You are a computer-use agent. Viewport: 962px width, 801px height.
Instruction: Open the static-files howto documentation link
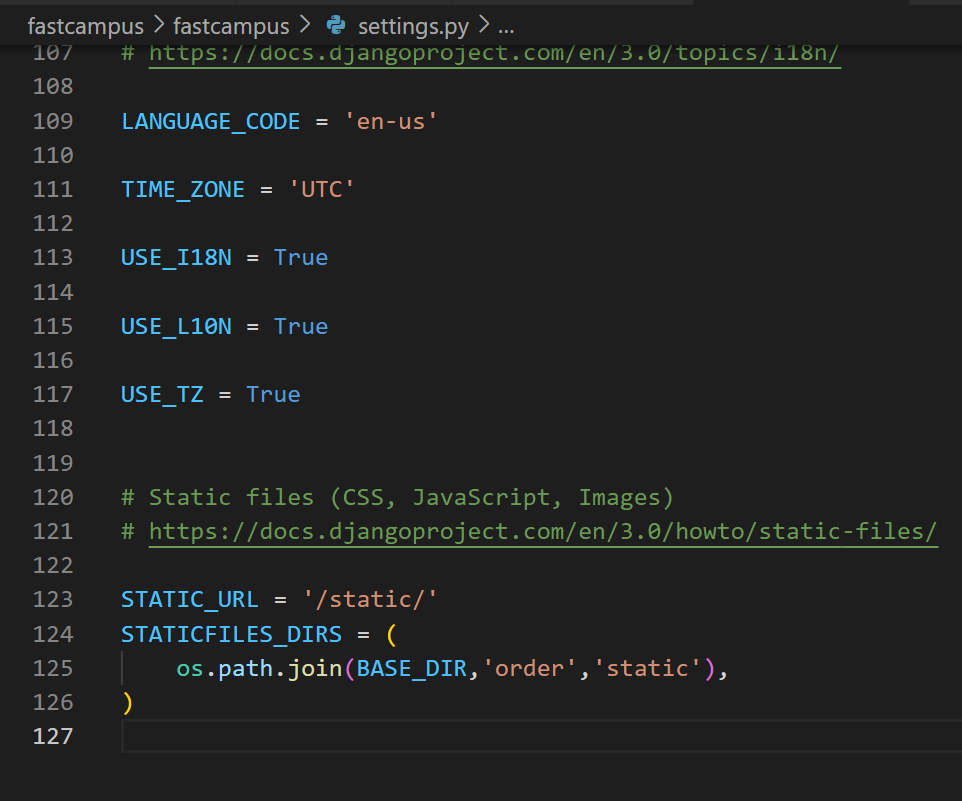click(543, 532)
